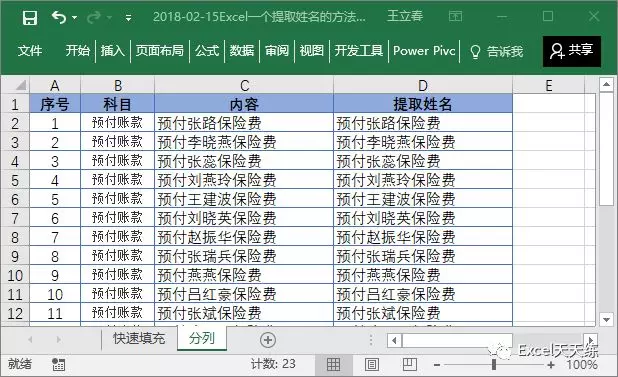Select column D header

(x=423, y=85)
